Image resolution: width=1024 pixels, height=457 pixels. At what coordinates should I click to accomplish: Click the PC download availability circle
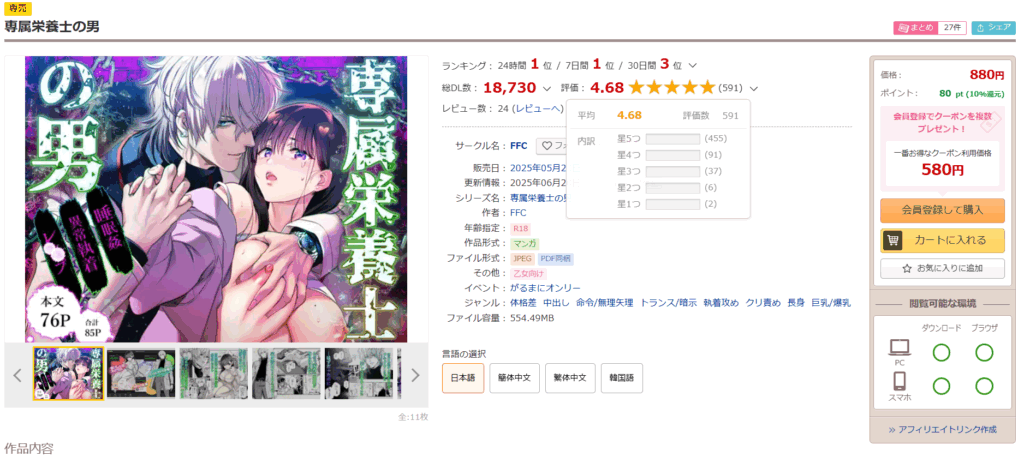941,353
